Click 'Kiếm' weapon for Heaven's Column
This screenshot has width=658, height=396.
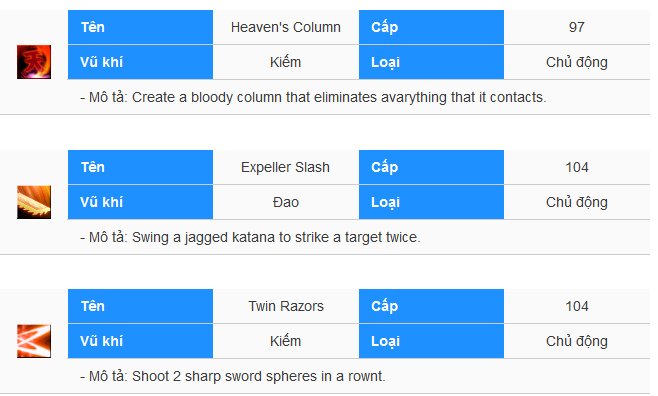pyautogui.click(x=286, y=62)
